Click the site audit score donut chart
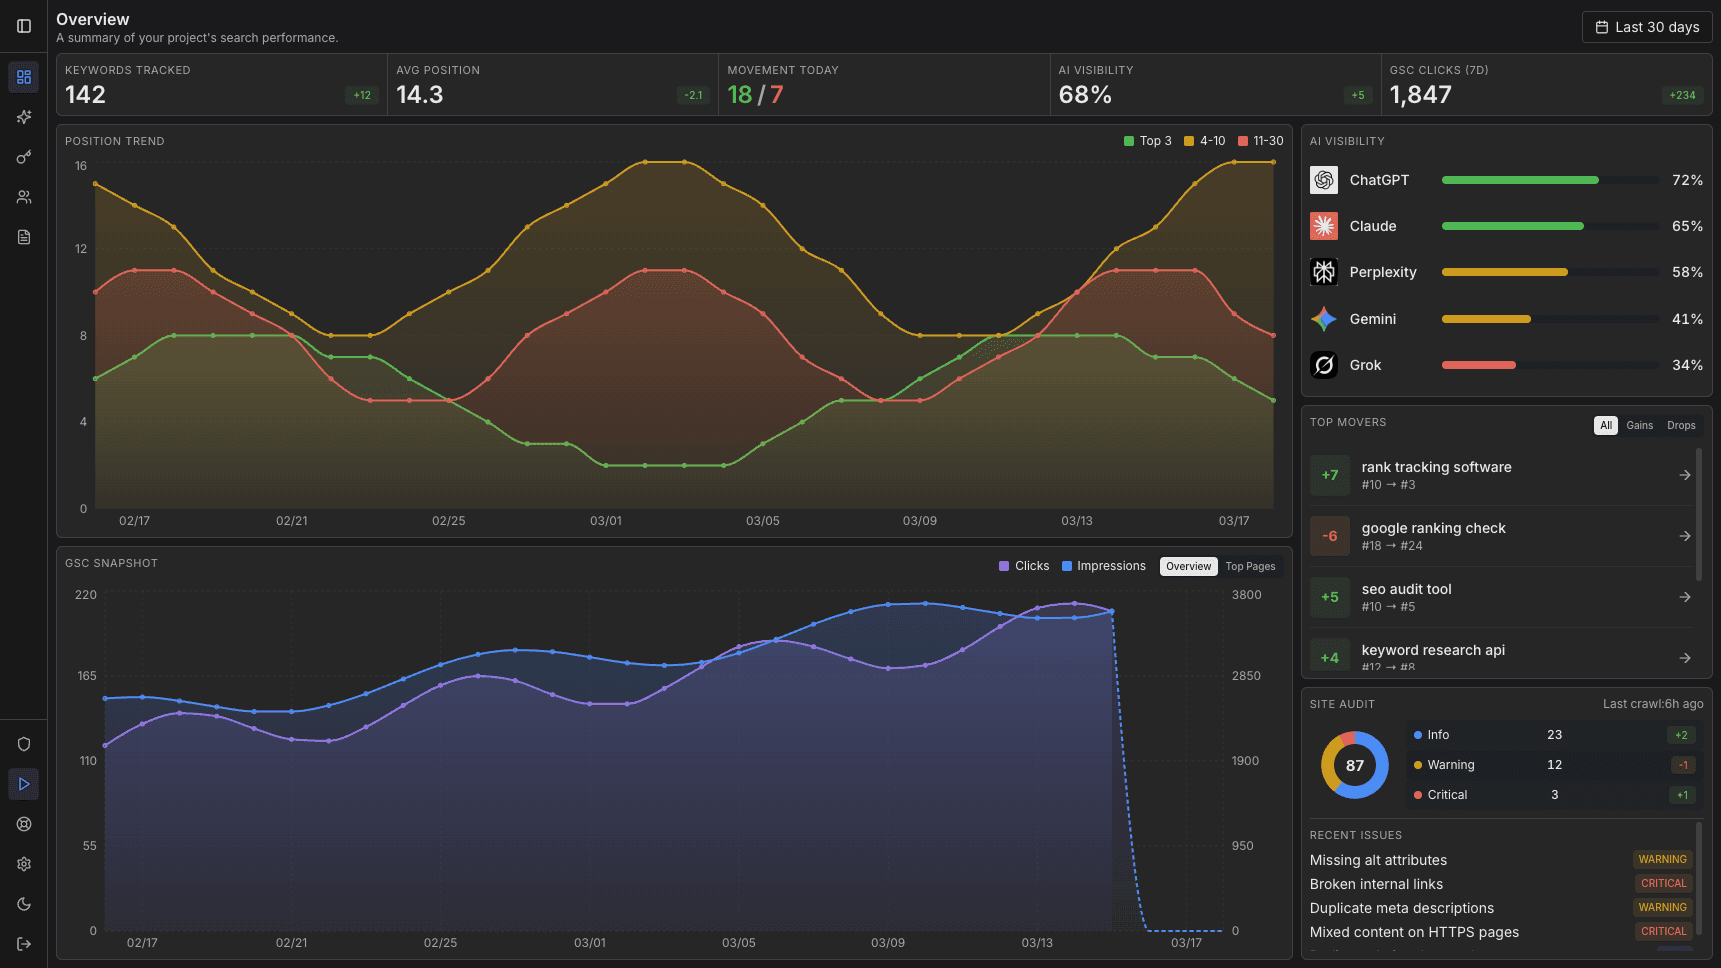1721x968 pixels. point(1354,764)
